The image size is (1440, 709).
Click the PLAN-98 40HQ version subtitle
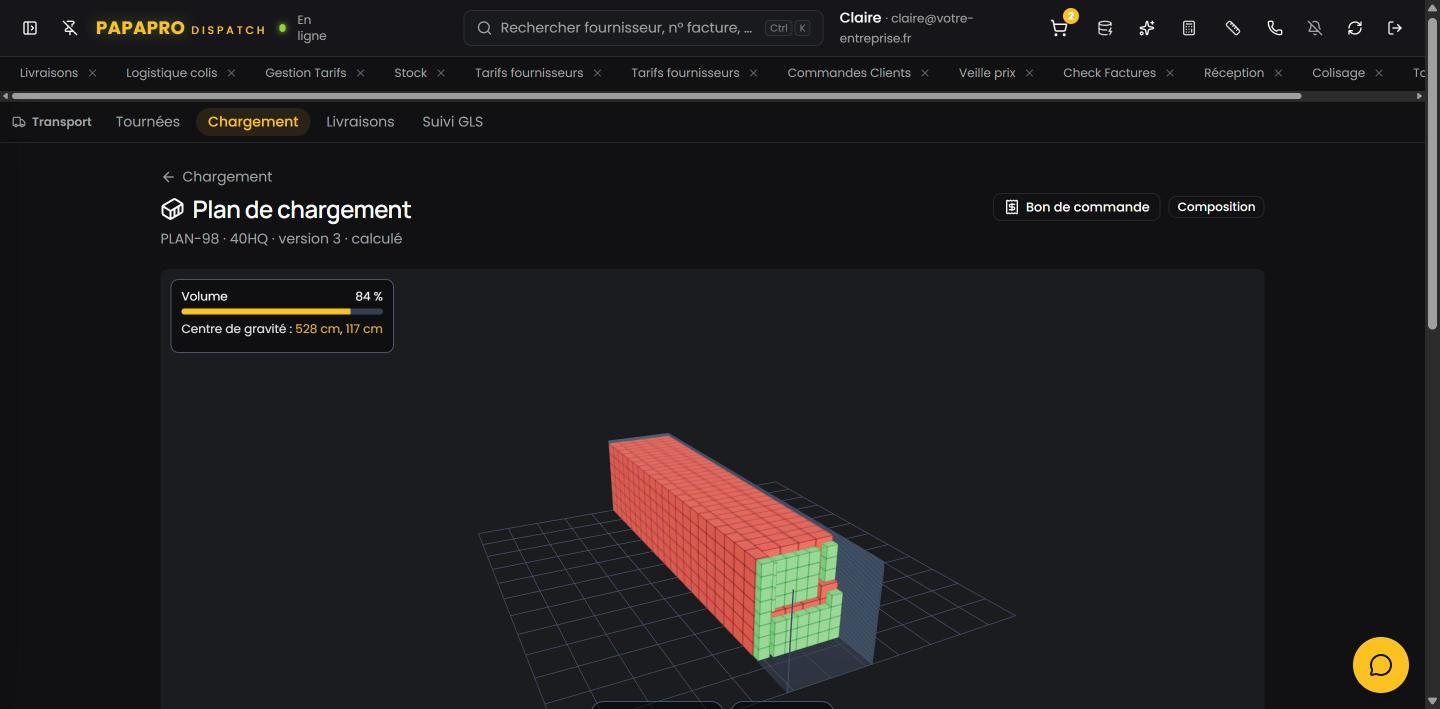(281, 239)
